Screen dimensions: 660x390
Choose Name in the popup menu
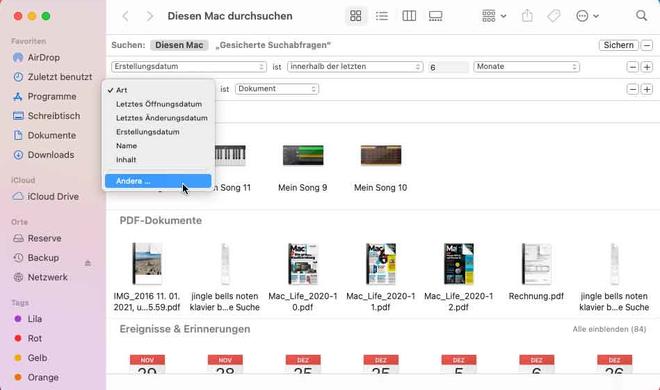point(158,146)
